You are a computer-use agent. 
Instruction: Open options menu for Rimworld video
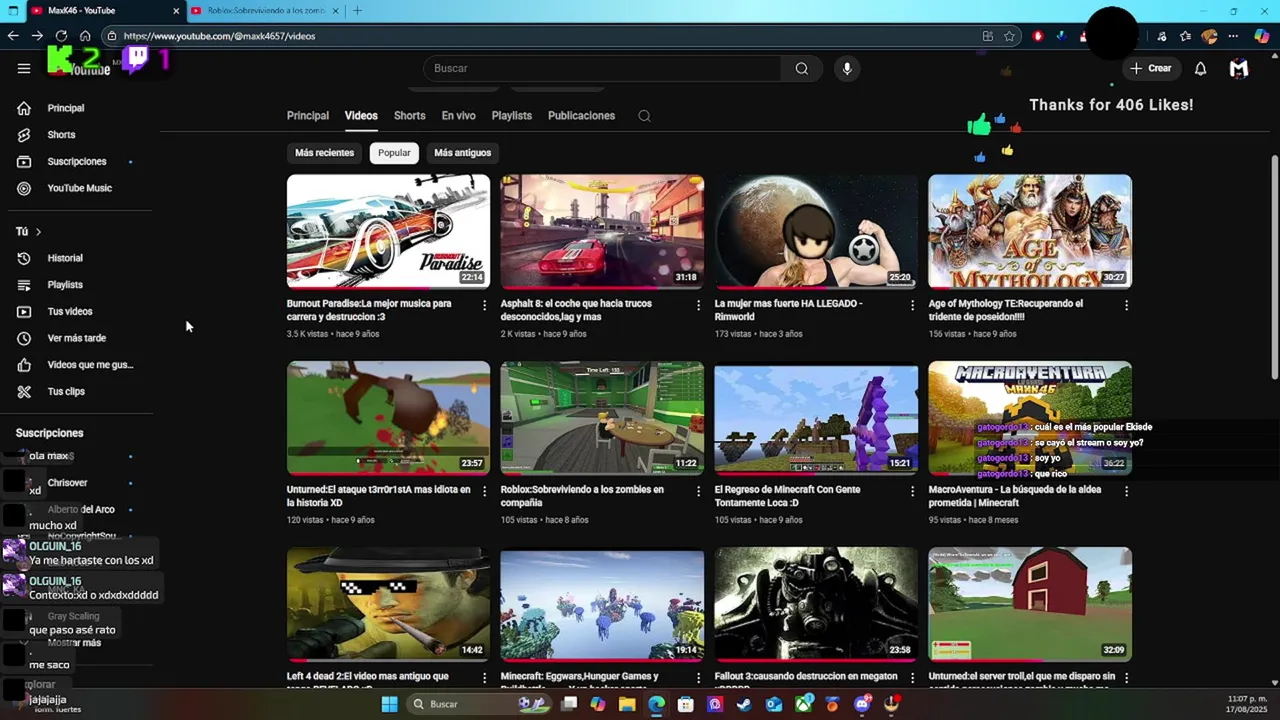[x=912, y=305]
